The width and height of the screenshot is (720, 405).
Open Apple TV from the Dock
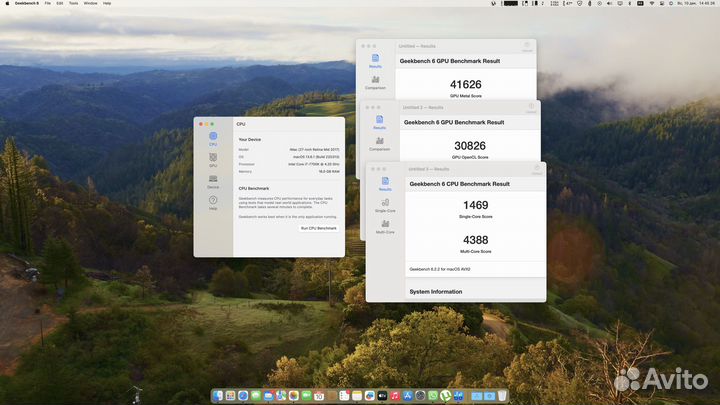tap(382, 395)
